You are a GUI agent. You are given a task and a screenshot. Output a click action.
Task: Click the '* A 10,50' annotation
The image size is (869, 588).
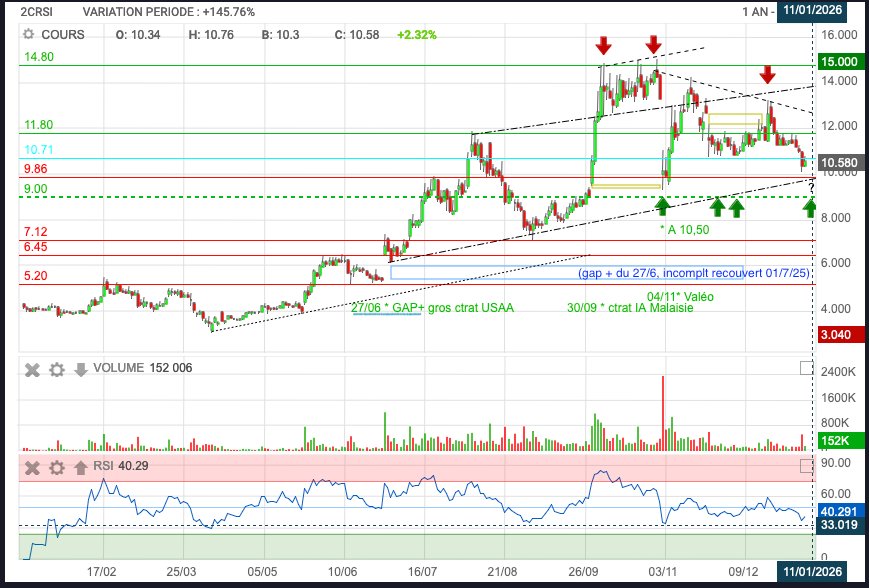[684, 229]
